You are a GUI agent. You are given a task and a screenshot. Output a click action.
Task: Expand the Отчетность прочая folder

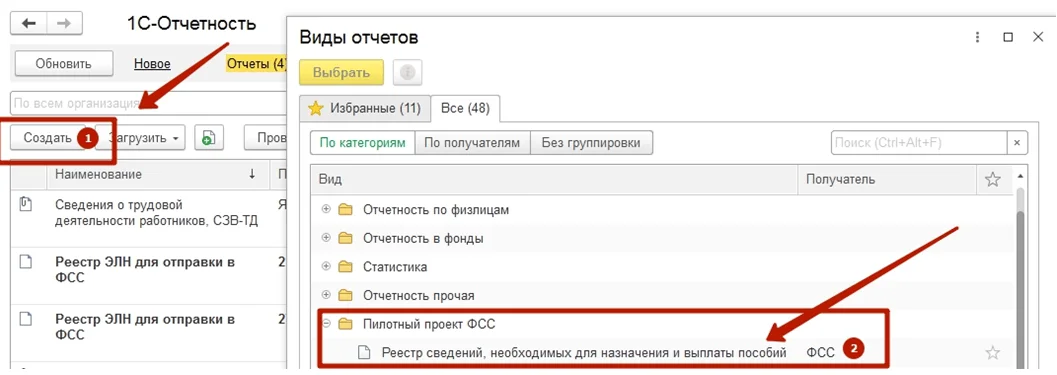pyautogui.click(x=327, y=295)
